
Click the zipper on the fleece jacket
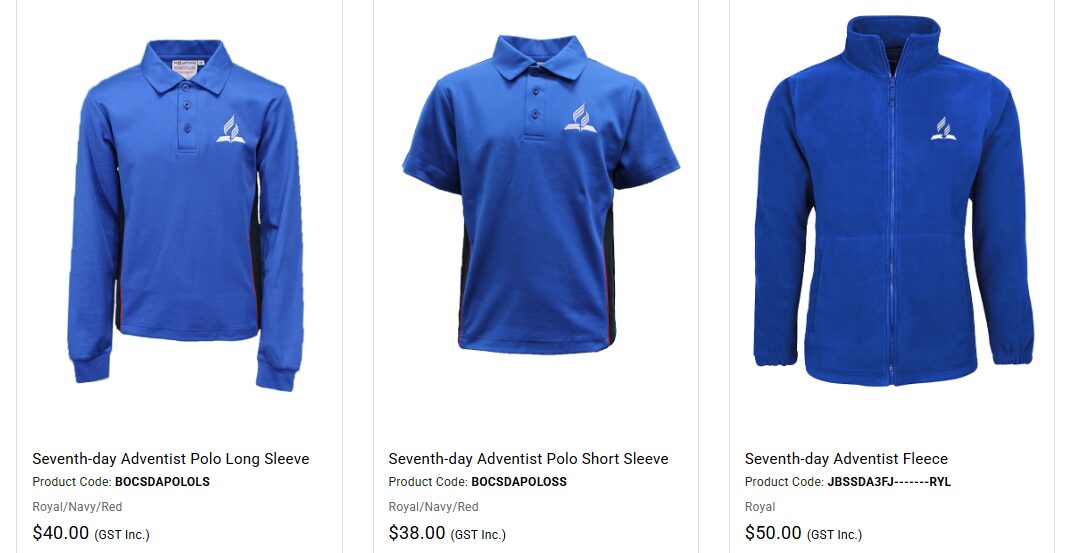892,218
